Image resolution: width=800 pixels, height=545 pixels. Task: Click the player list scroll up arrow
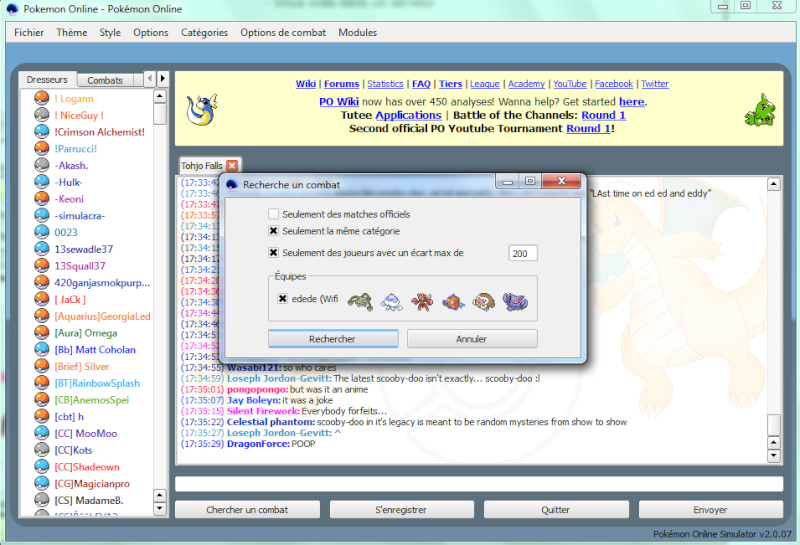[x=160, y=96]
